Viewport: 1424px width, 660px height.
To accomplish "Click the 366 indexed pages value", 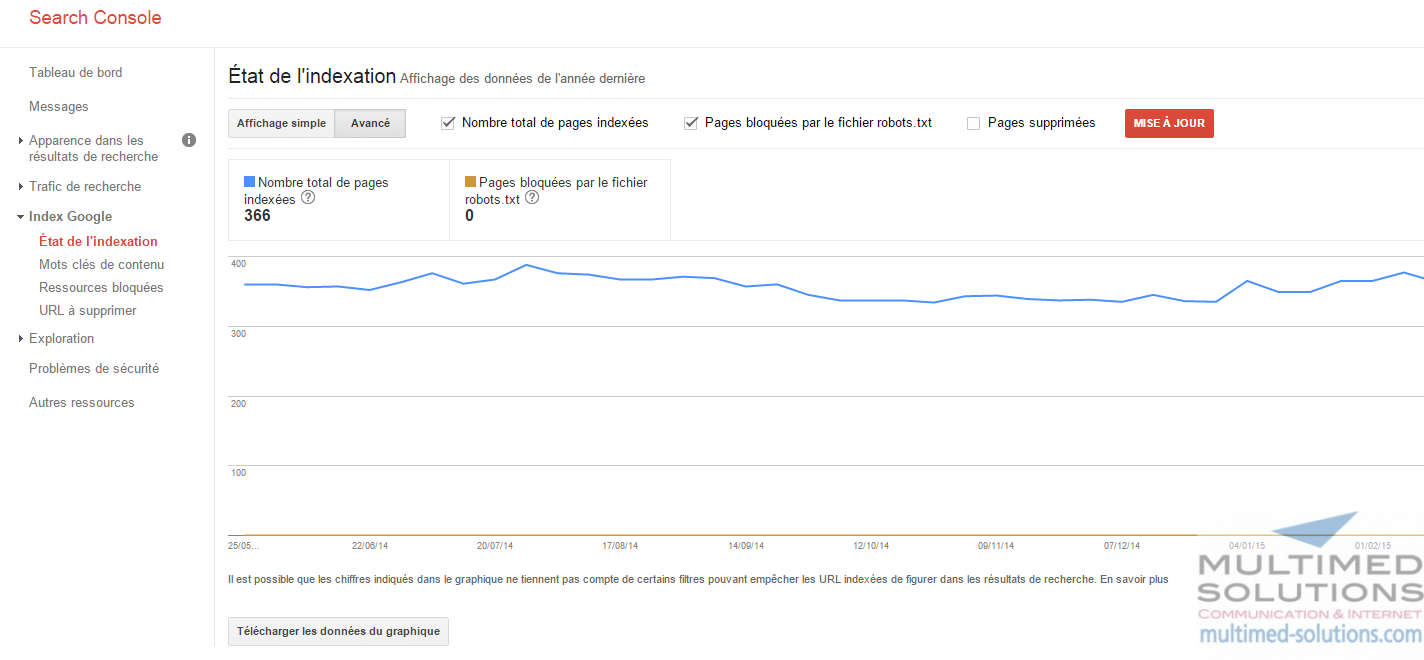I will tap(257, 216).
